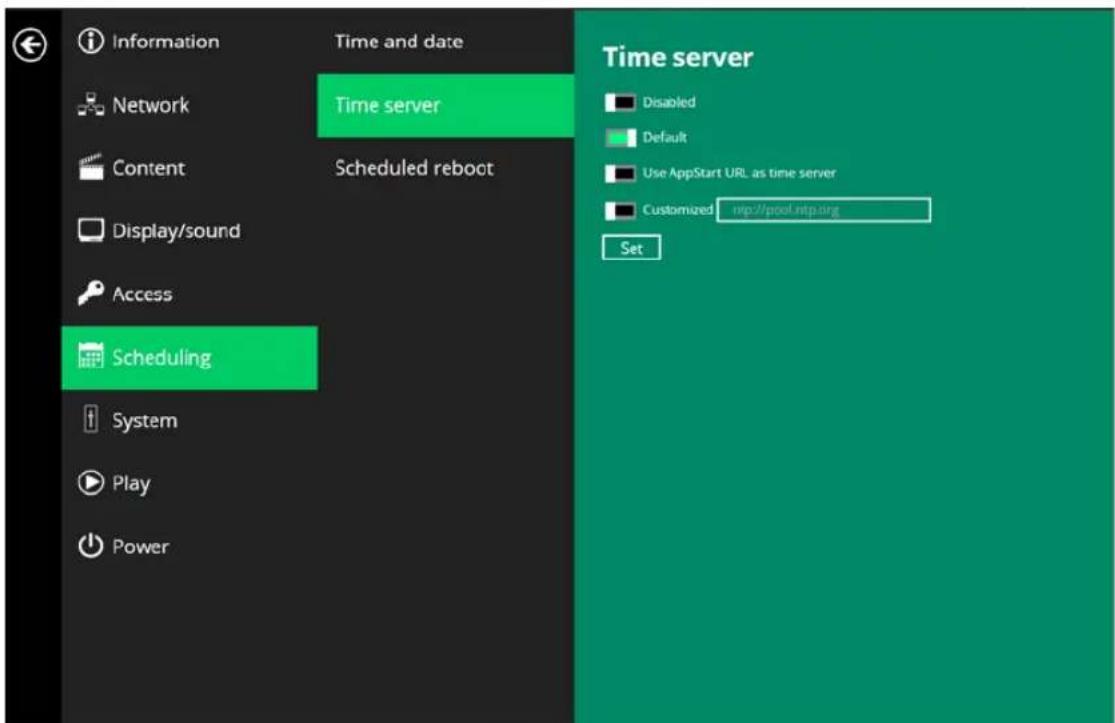Open the Network settings label
The width and height of the screenshot is (1115, 723).
(x=151, y=105)
